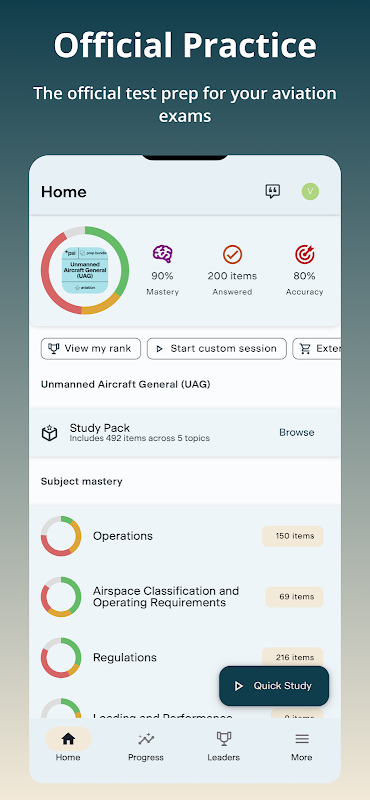Start custom session
This screenshot has width=370, height=800.
pos(217,348)
